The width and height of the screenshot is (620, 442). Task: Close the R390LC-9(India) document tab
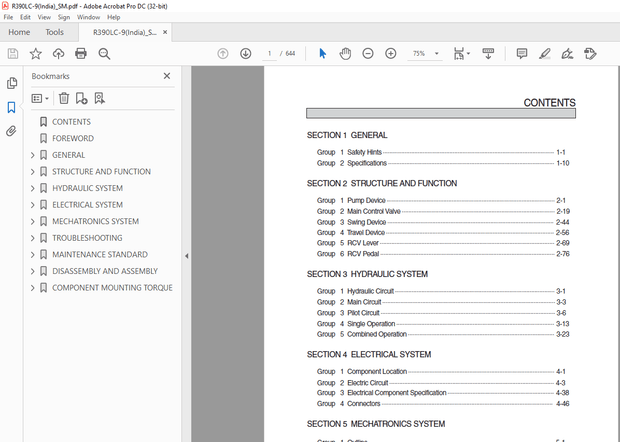click(165, 32)
